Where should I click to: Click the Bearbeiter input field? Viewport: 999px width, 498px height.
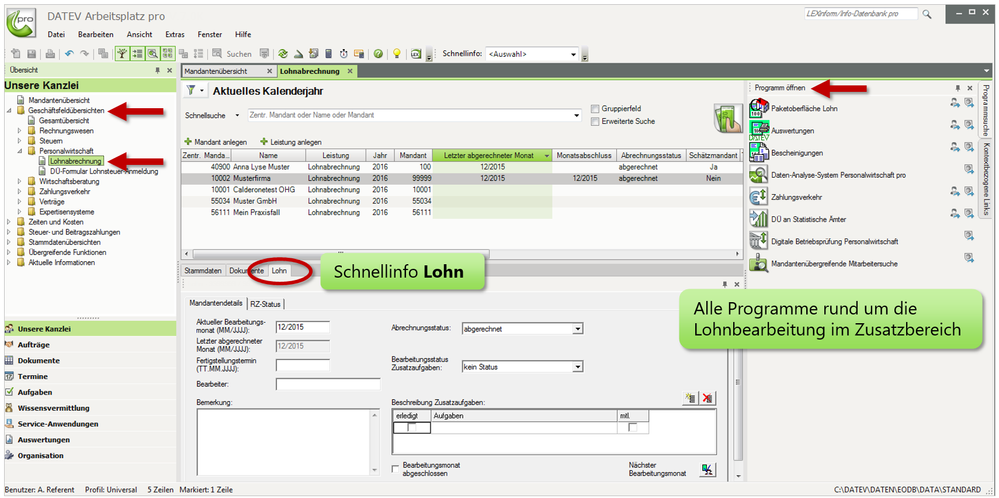tap(327, 384)
